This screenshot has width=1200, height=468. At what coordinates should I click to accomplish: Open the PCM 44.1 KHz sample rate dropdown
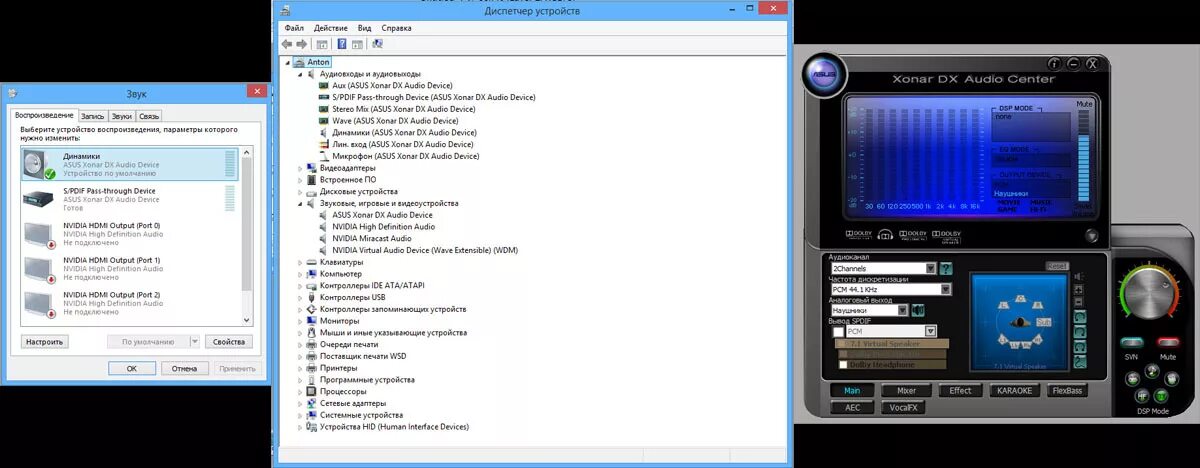tap(944, 289)
